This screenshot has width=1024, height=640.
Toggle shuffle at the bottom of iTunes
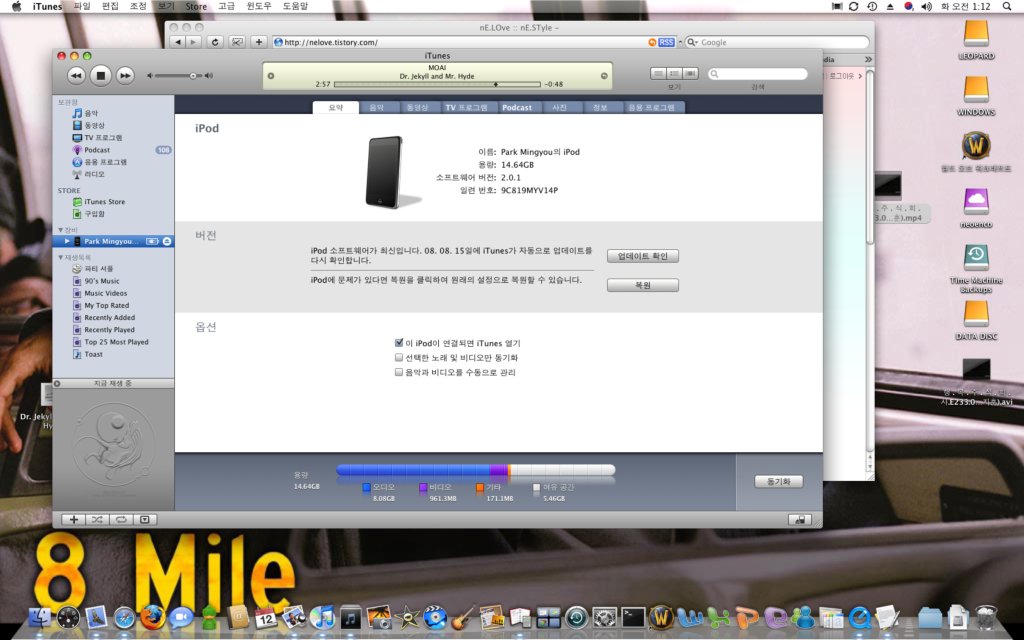(97, 520)
